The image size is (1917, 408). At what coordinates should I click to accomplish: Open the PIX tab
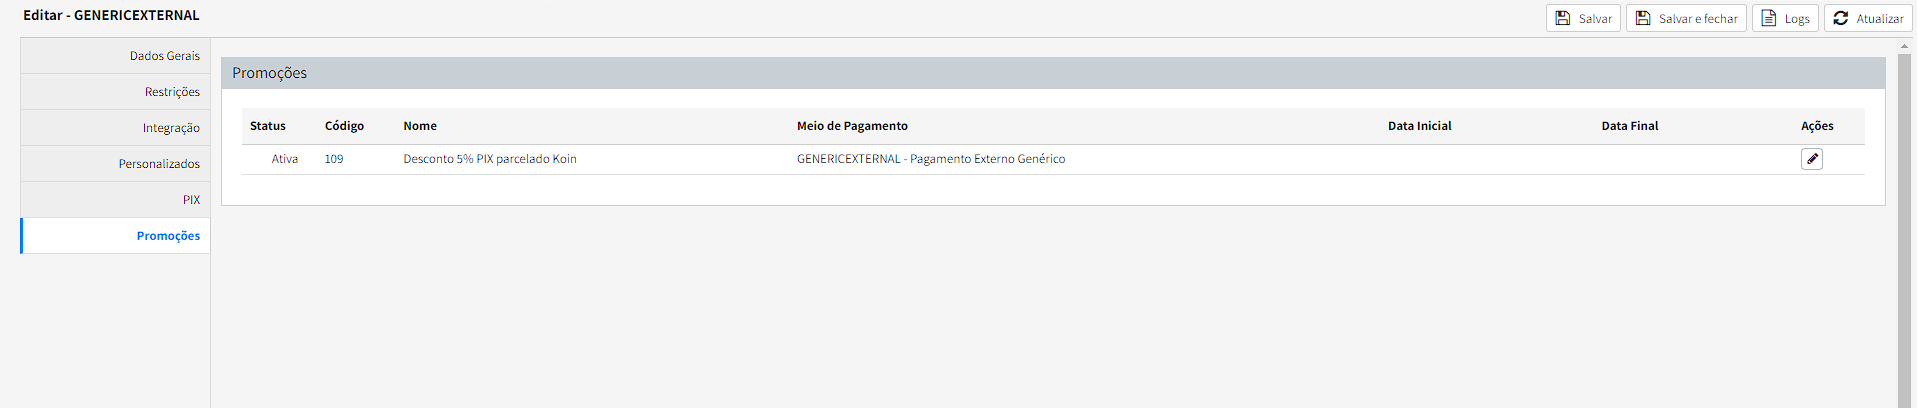(191, 200)
